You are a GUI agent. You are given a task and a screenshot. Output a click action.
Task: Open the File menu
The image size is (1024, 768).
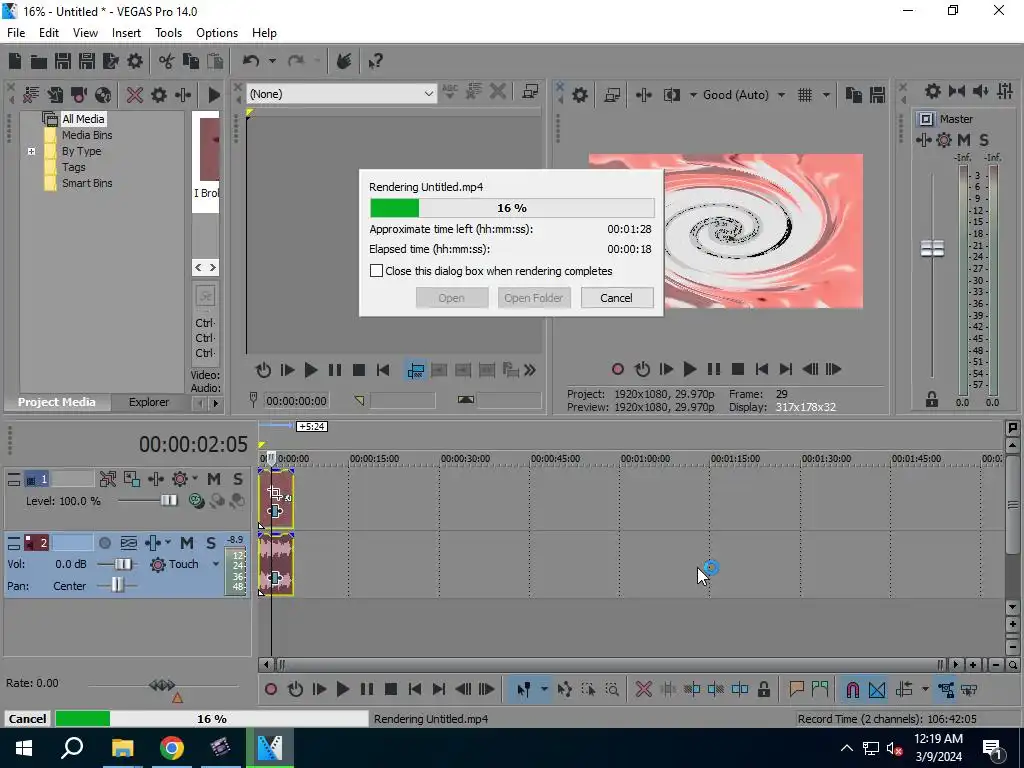16,33
